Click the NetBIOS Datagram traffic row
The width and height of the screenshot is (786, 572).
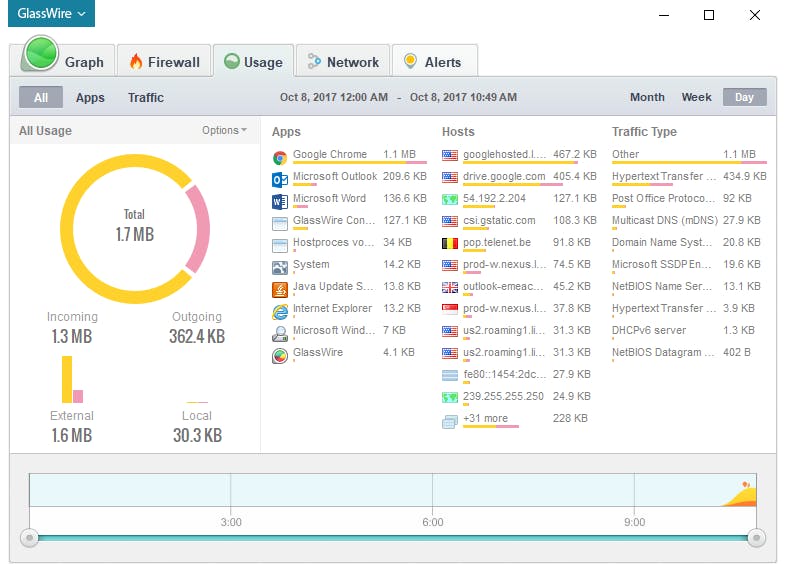(x=689, y=353)
